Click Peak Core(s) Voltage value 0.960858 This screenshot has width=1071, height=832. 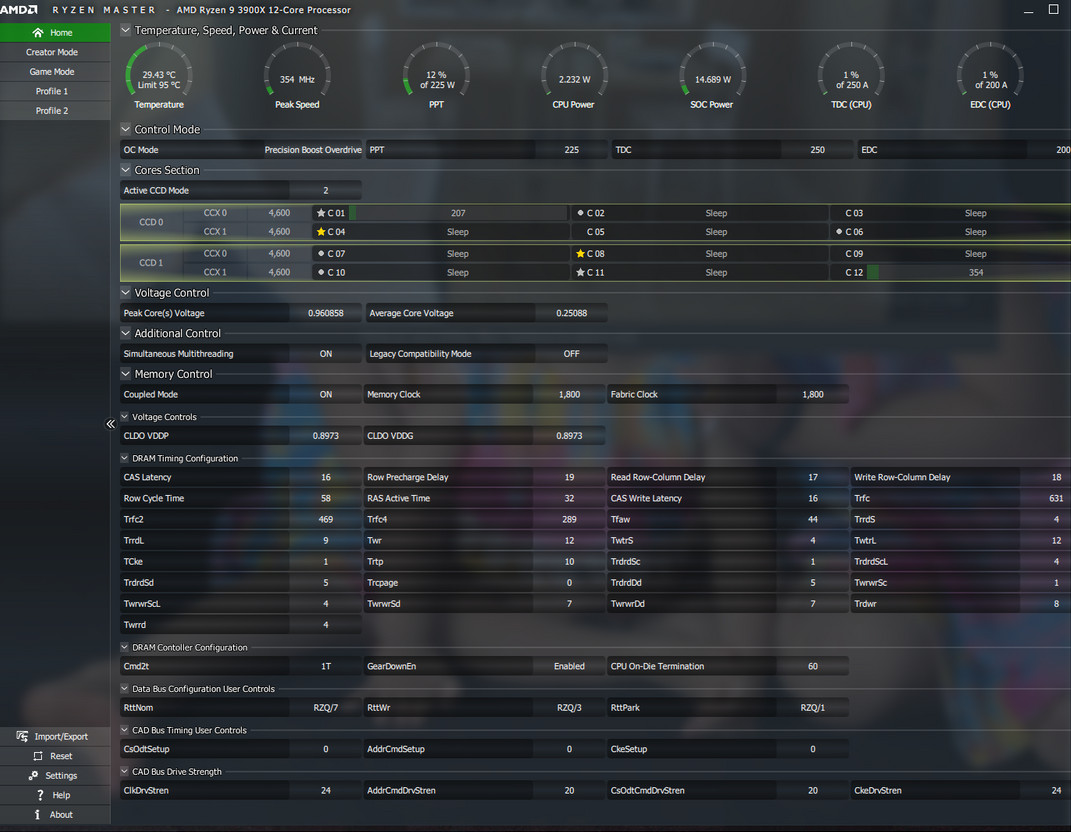pos(326,313)
